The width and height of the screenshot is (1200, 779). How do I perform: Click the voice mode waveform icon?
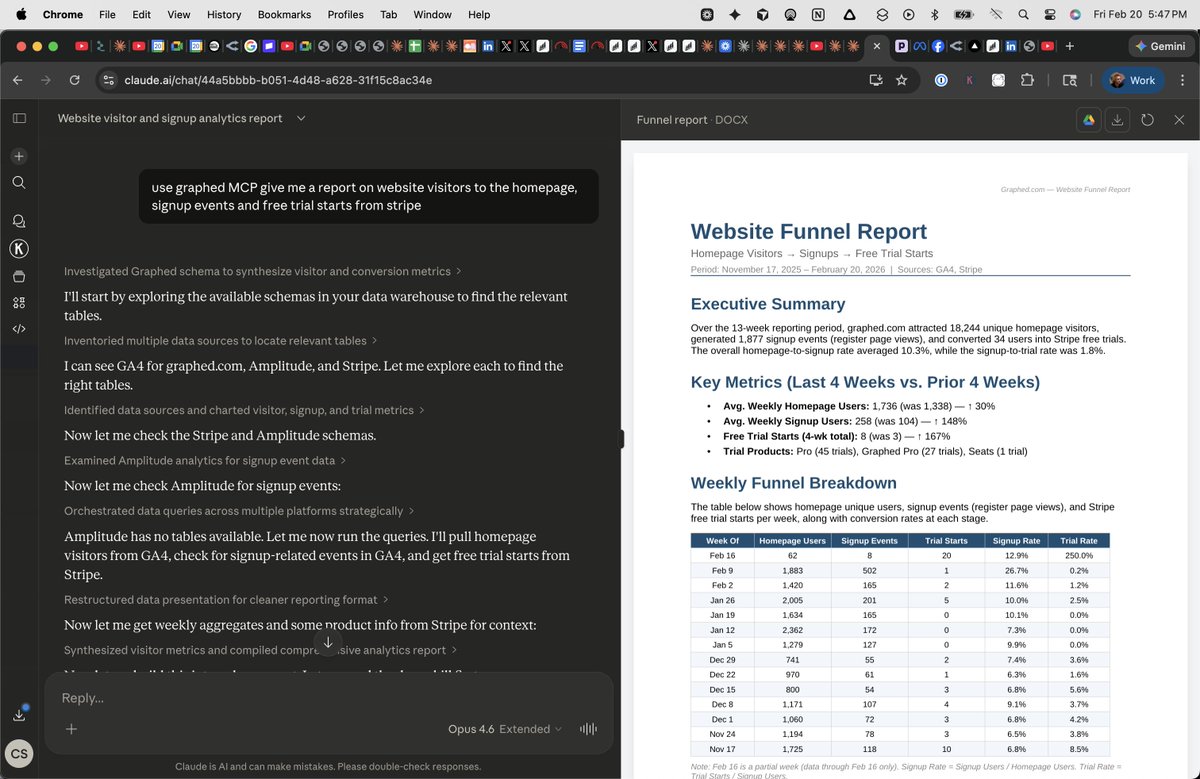click(x=588, y=729)
